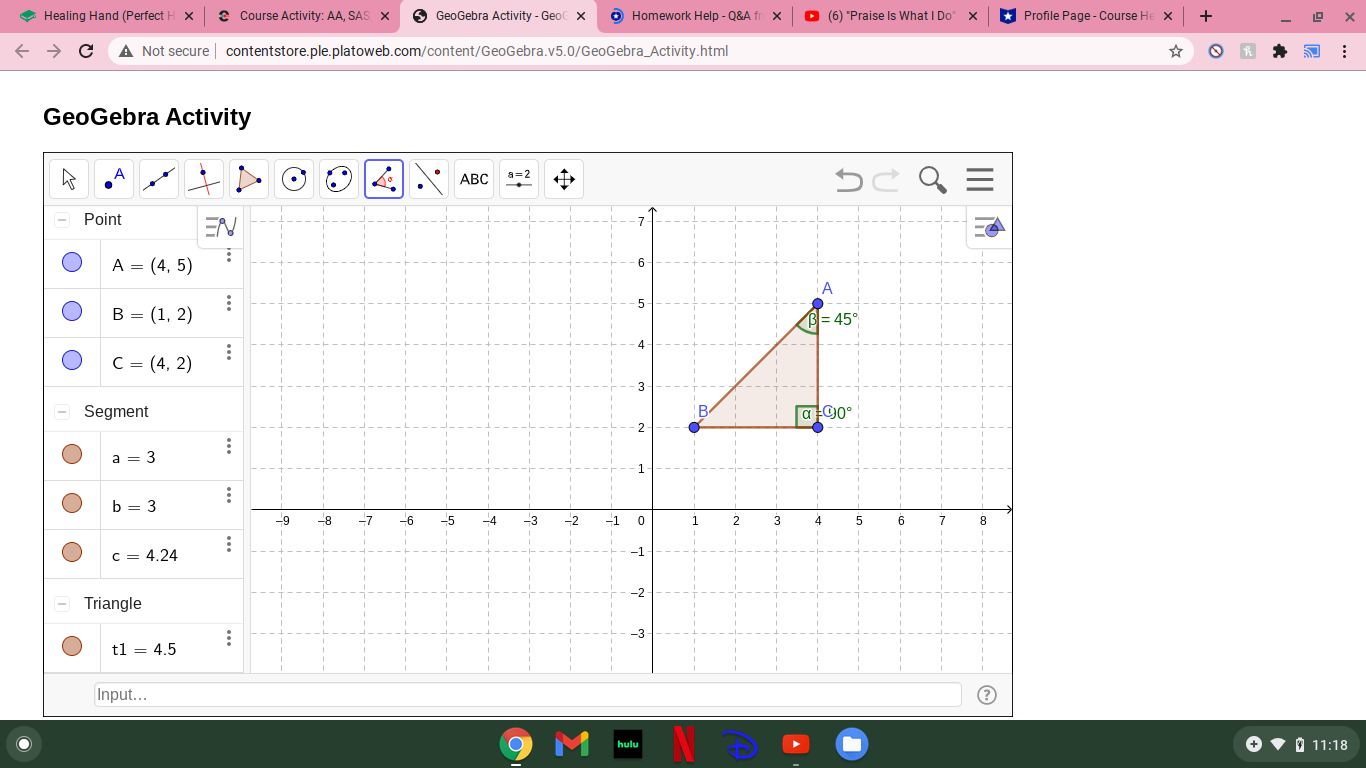Select the Move Graphics View tool
1366x768 pixels.
[564, 179]
